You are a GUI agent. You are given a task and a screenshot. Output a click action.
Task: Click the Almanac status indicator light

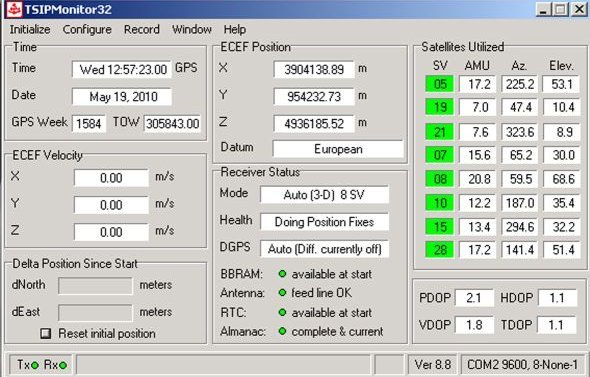click(282, 331)
